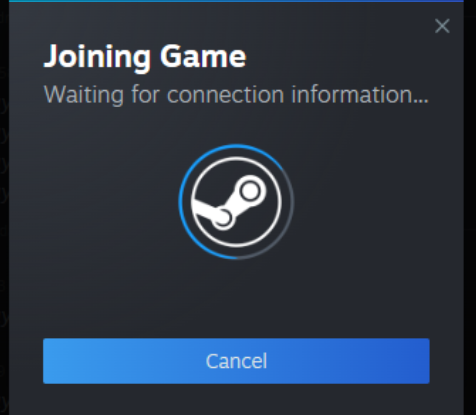The height and width of the screenshot is (415, 476).
Task: Stop waiting by clicking the blue Cancel bar
Action: pos(236,361)
